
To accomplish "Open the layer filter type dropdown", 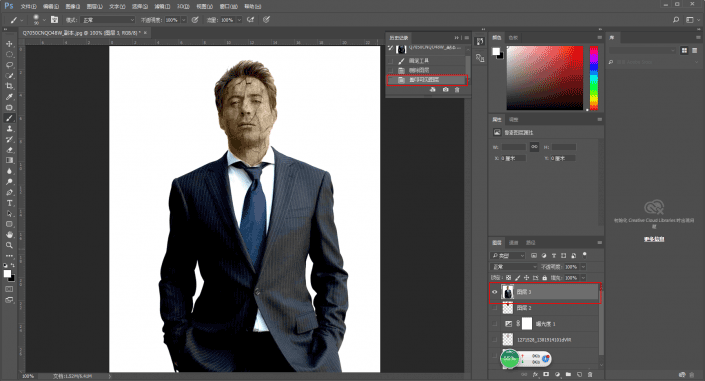I will tap(508, 255).
